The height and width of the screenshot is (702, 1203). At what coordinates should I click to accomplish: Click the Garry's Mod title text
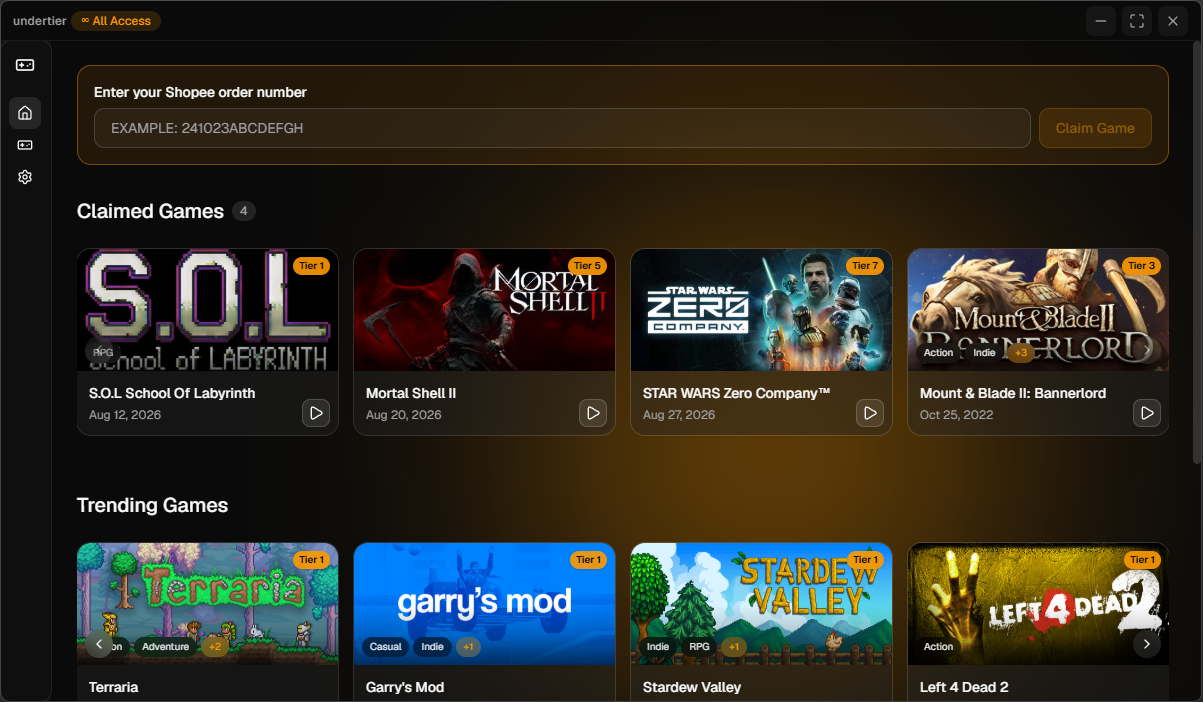[405, 687]
